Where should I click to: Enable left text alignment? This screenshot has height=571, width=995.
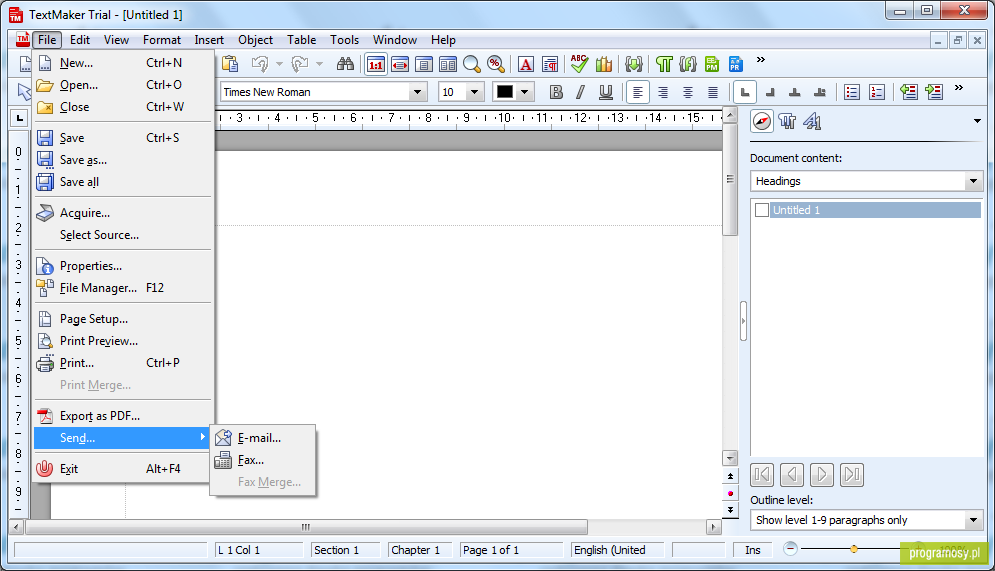[638, 93]
